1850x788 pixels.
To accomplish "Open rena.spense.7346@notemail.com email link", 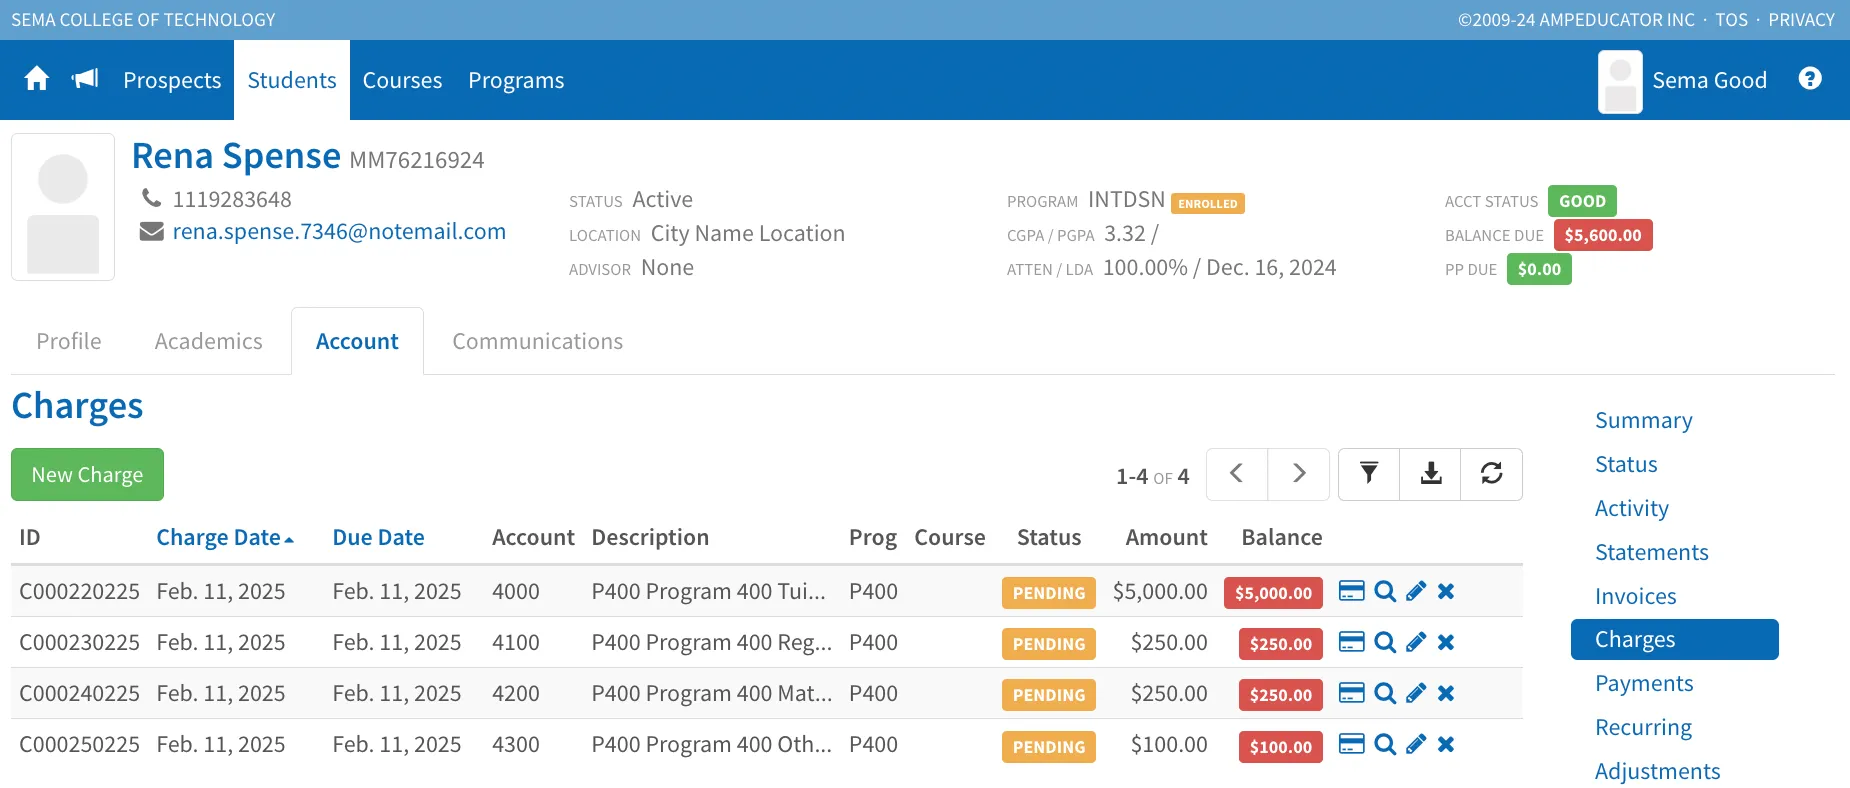I will tap(339, 232).
